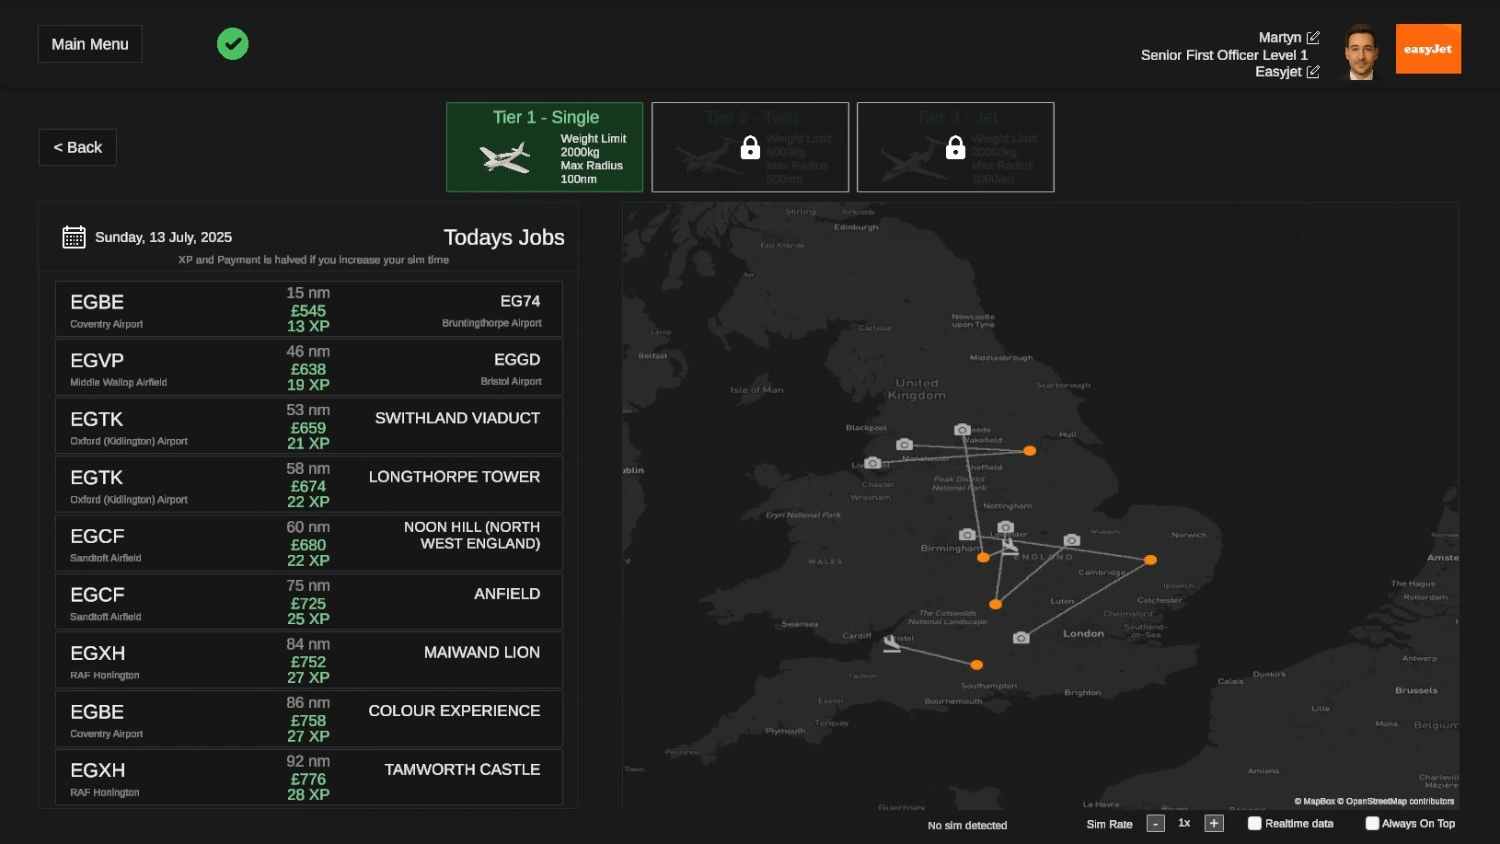
Task: Open the Main Menu
Action: pos(90,44)
